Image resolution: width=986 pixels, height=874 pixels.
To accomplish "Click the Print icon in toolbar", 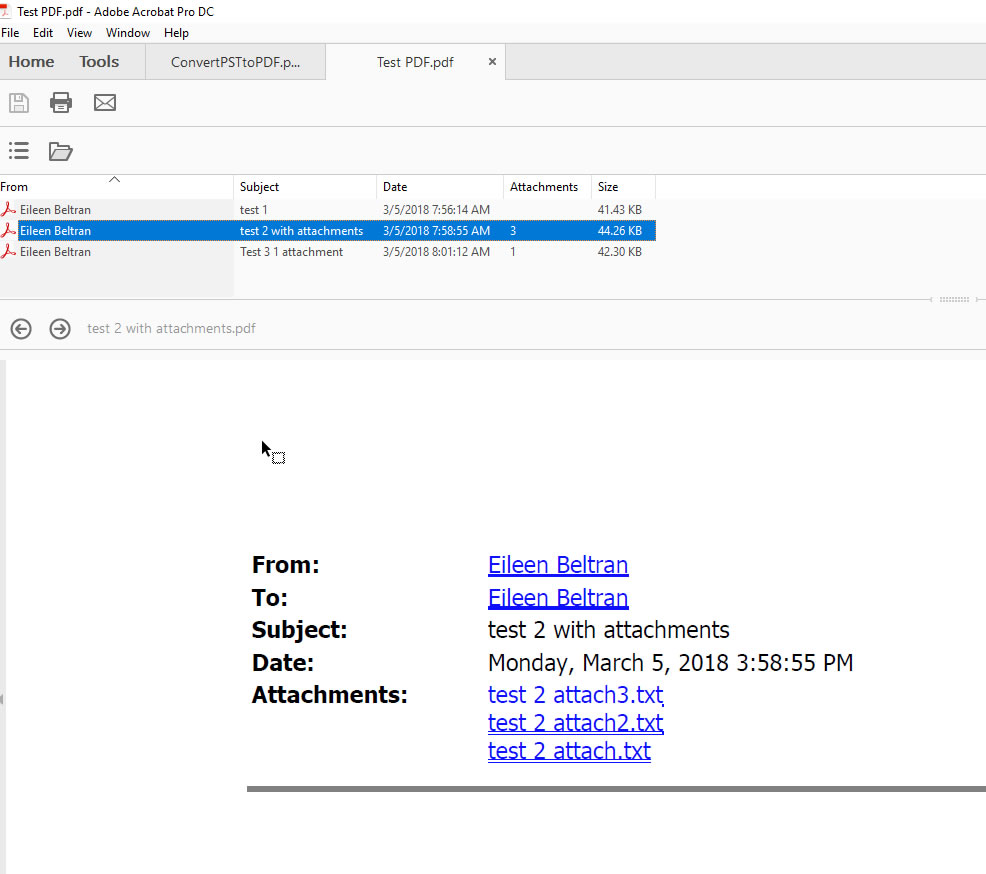I will [61, 102].
